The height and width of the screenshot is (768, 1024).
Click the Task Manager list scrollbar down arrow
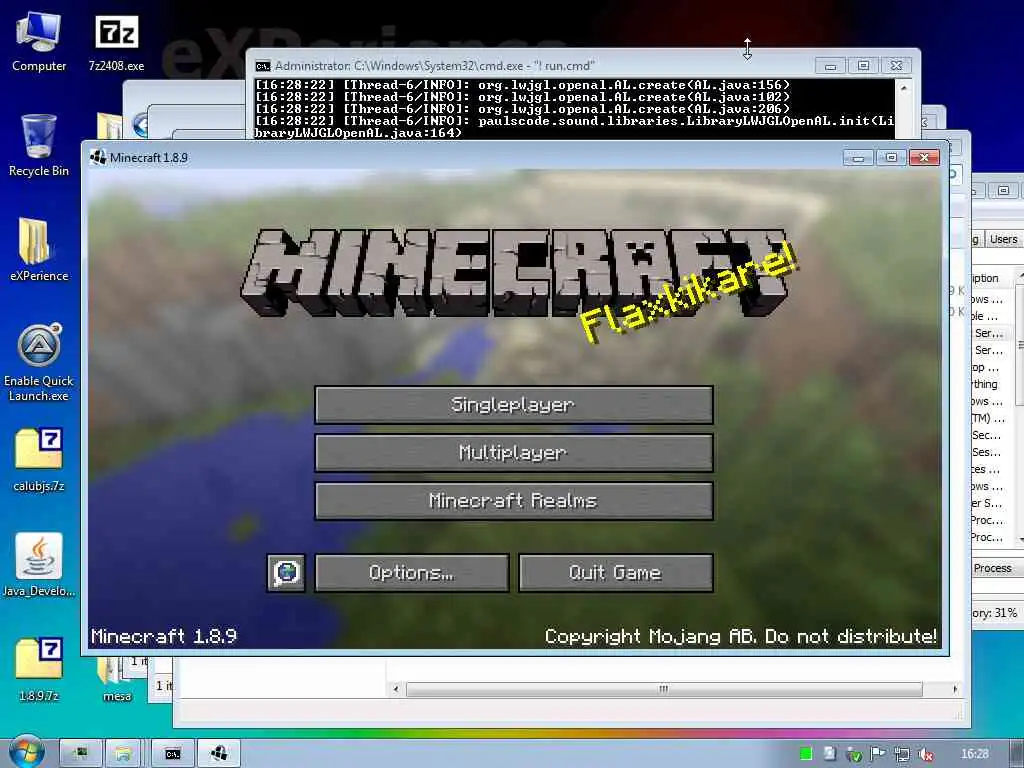[1019, 539]
